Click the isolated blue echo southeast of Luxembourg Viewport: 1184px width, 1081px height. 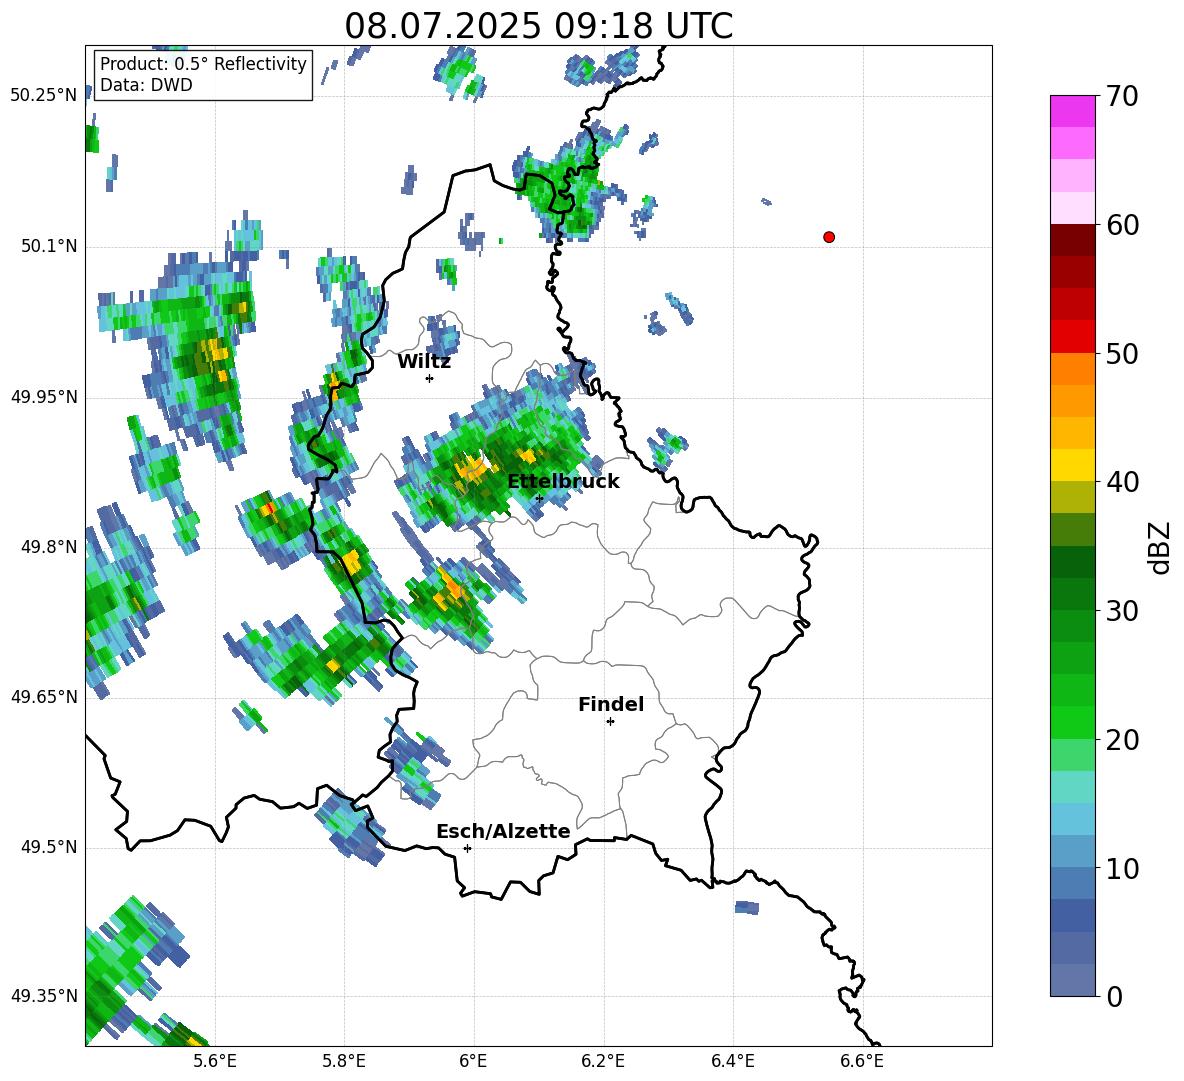(x=747, y=907)
